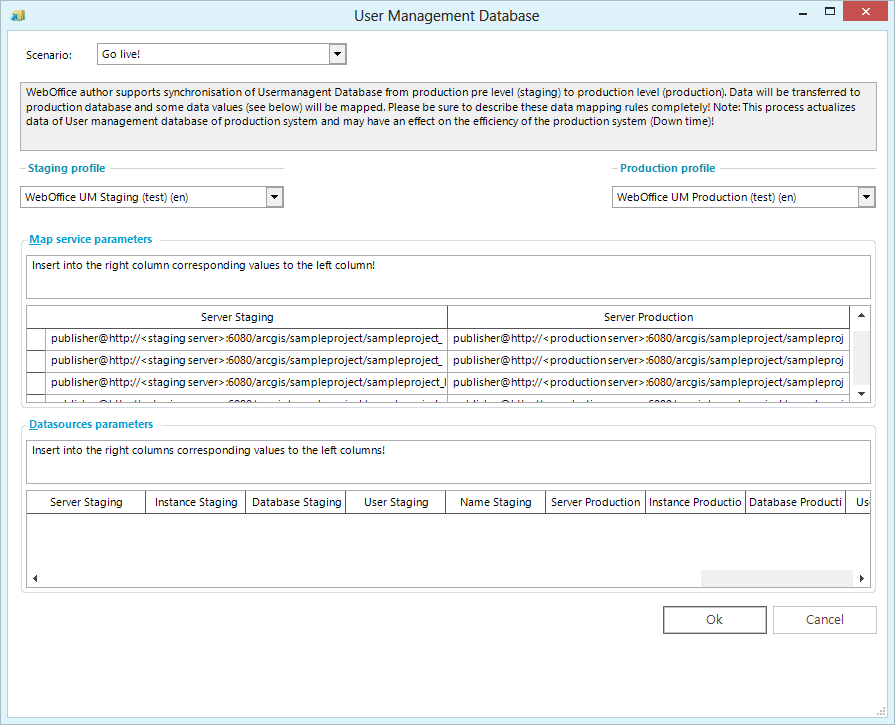The width and height of the screenshot is (895, 725).
Task: Click the Datasources parameters group label
Action: pyautogui.click(x=91, y=423)
